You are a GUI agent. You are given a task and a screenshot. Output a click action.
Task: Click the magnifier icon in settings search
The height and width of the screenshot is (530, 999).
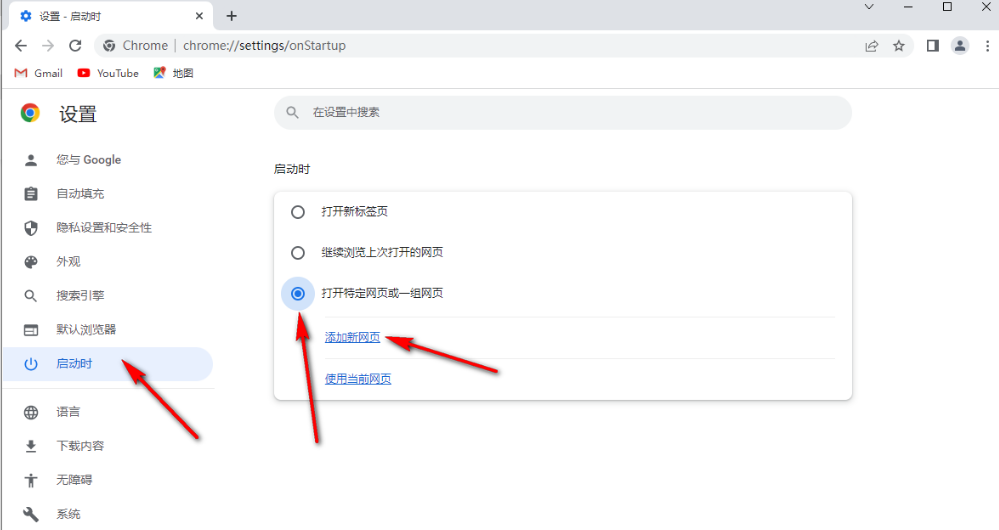pos(292,113)
